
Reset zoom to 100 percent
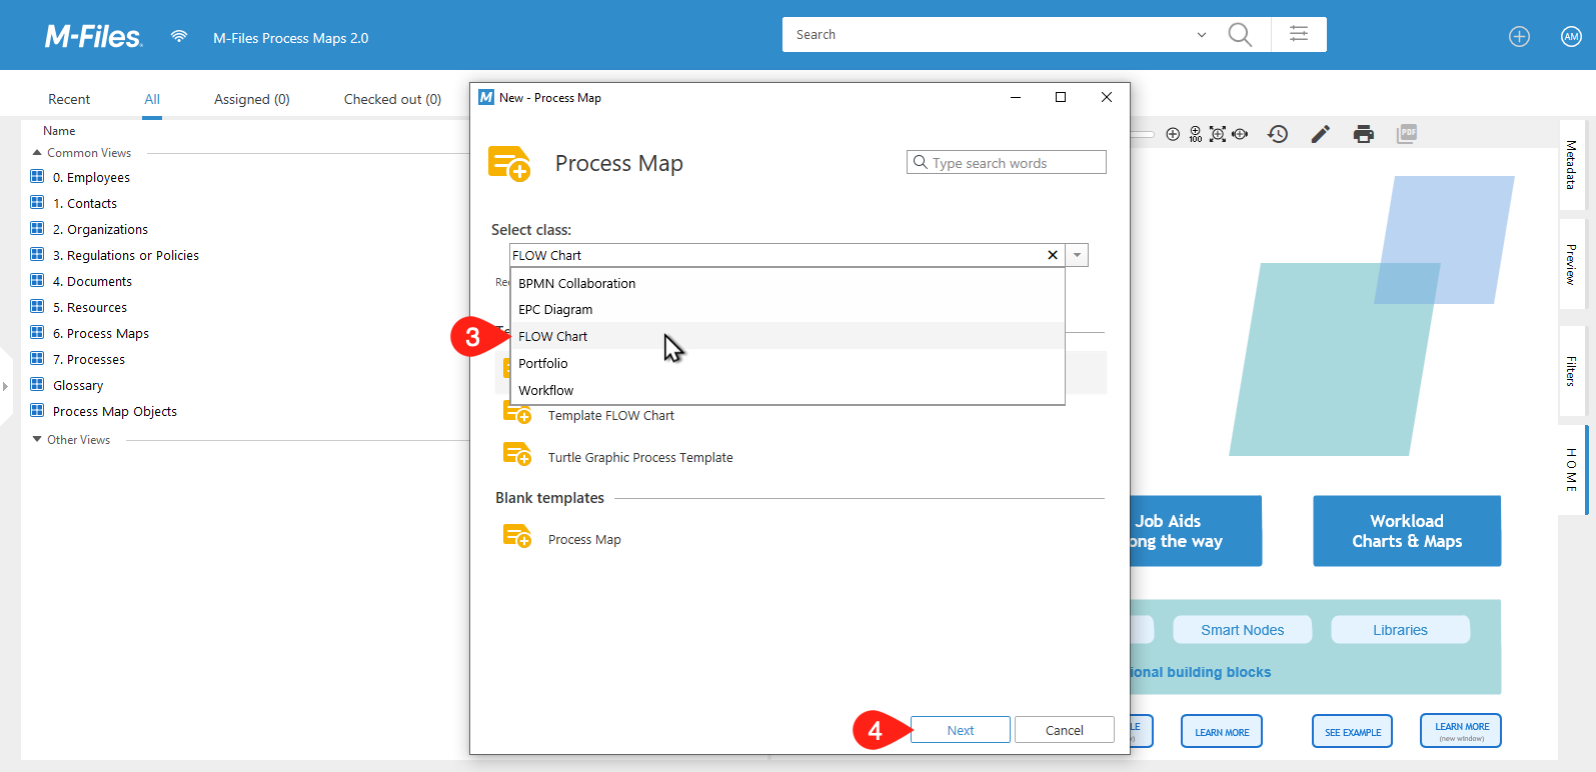(x=1195, y=134)
